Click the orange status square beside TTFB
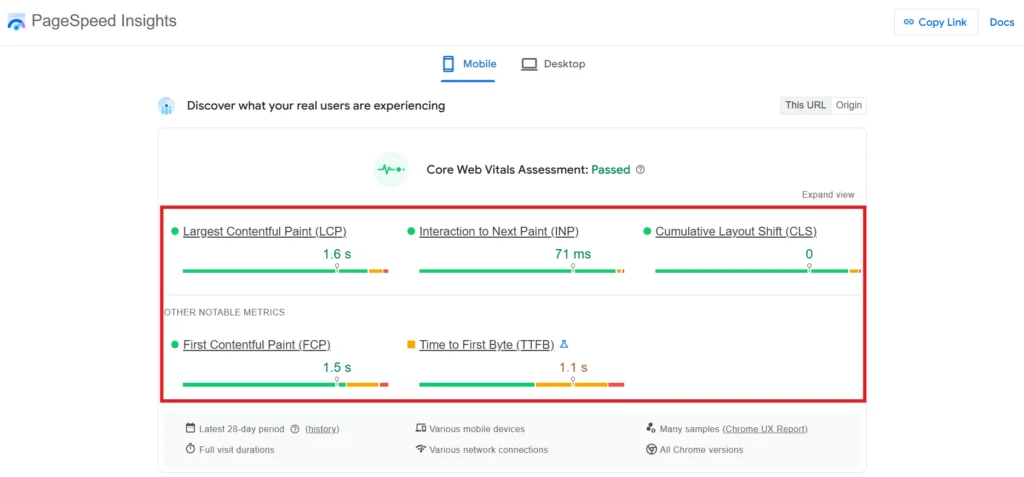This screenshot has height=477, width=1024. coord(411,344)
